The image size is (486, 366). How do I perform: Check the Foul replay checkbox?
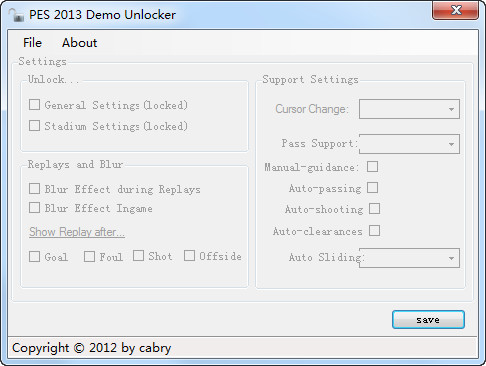point(89,256)
